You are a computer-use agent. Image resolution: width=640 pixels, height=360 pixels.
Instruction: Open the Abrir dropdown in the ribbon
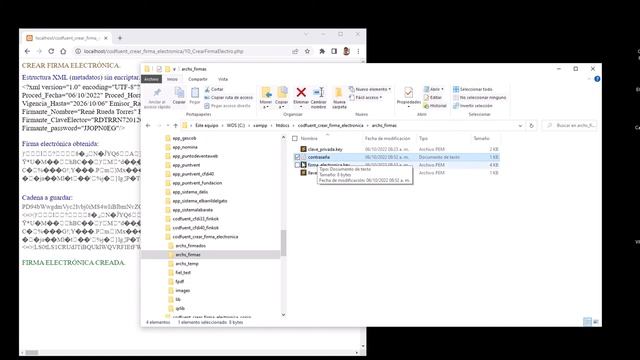tap(433, 89)
